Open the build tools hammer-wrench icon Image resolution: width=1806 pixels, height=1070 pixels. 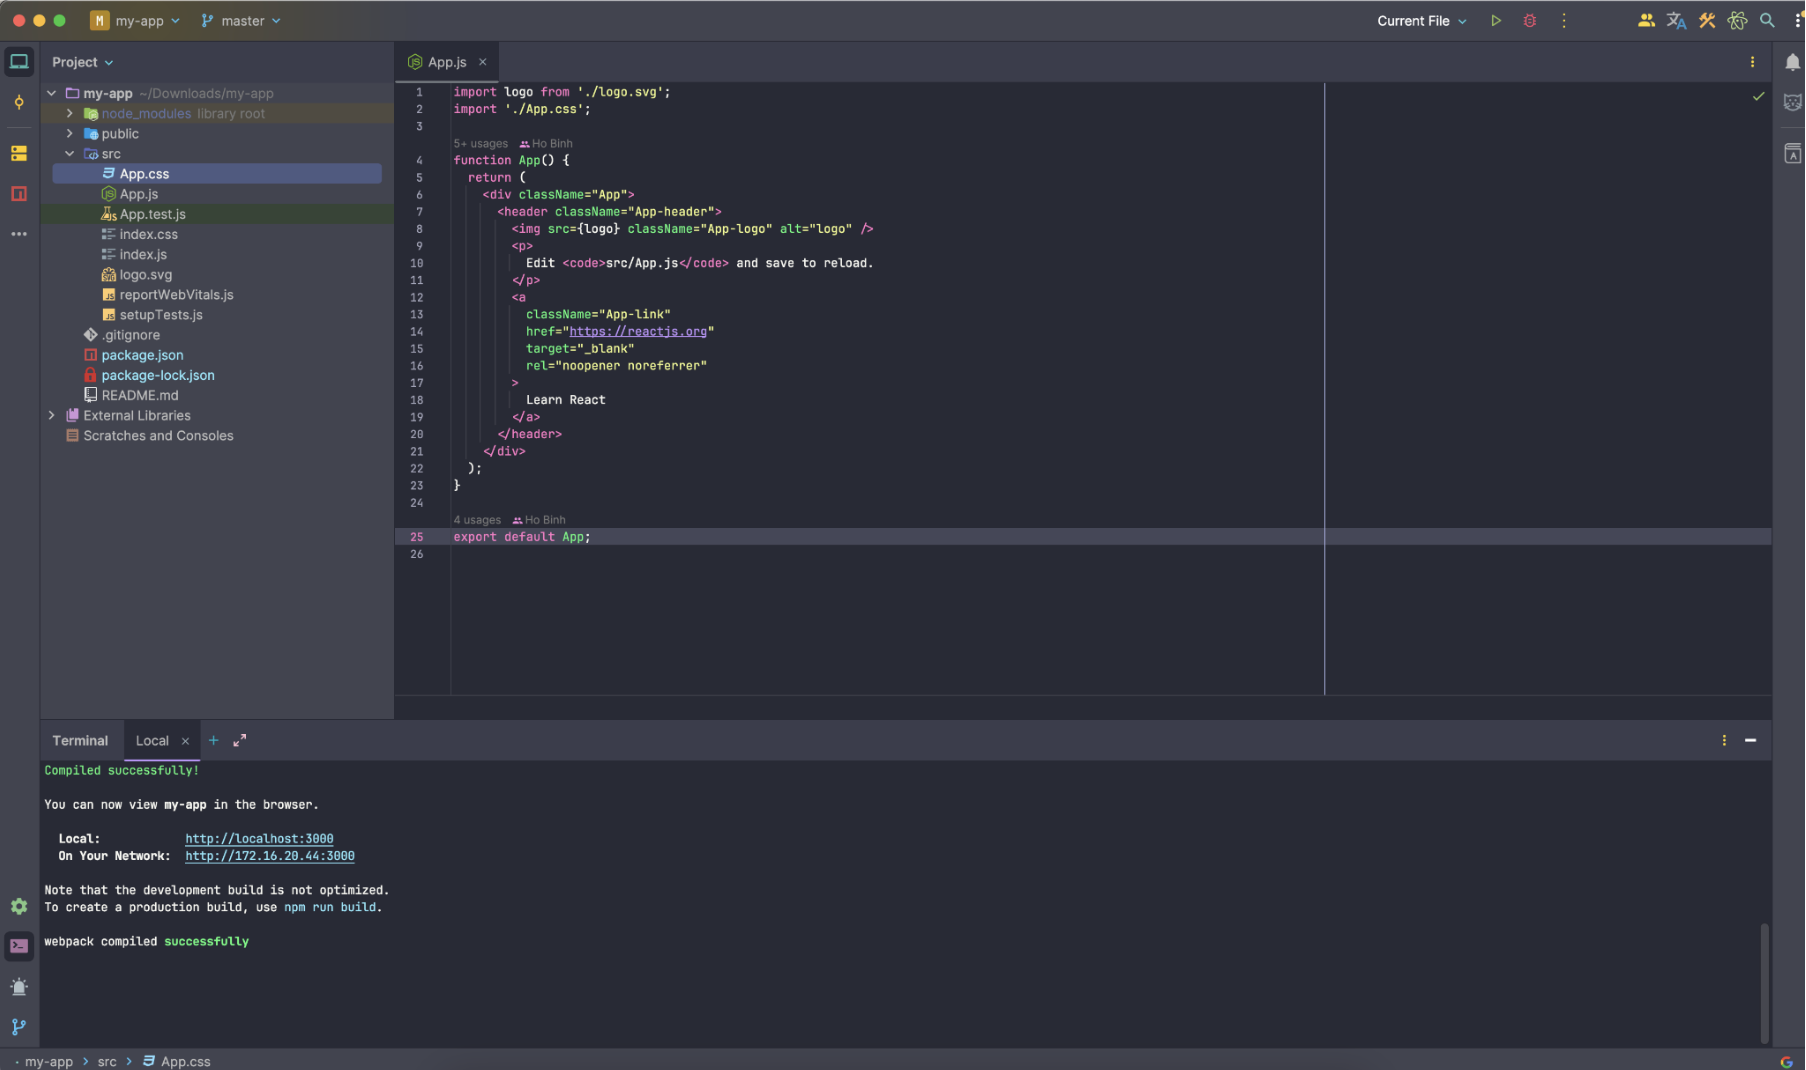click(x=1707, y=21)
